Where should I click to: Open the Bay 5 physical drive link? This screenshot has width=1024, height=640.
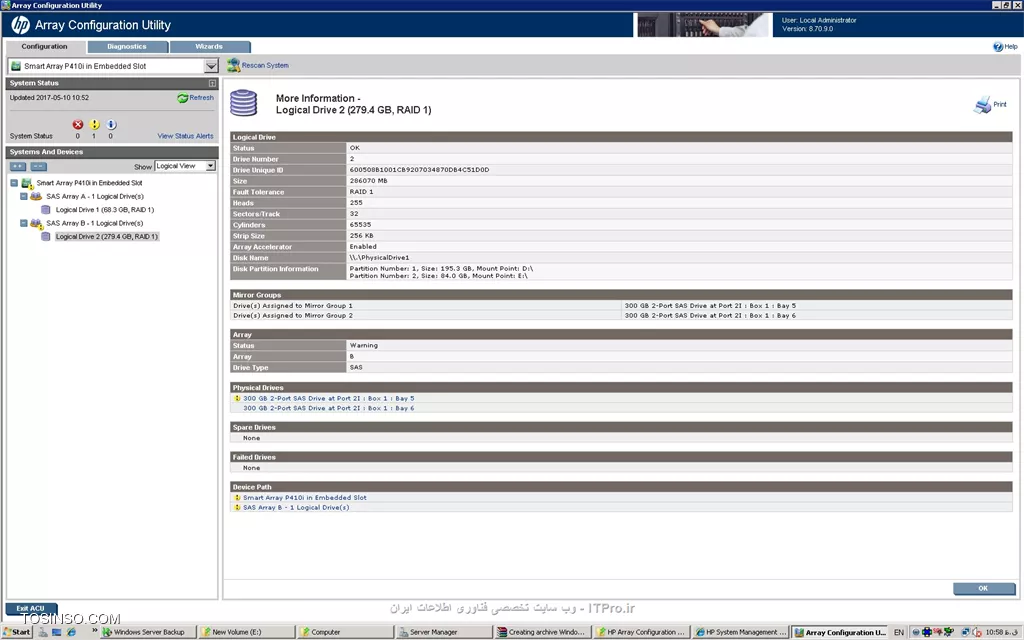tap(328, 398)
